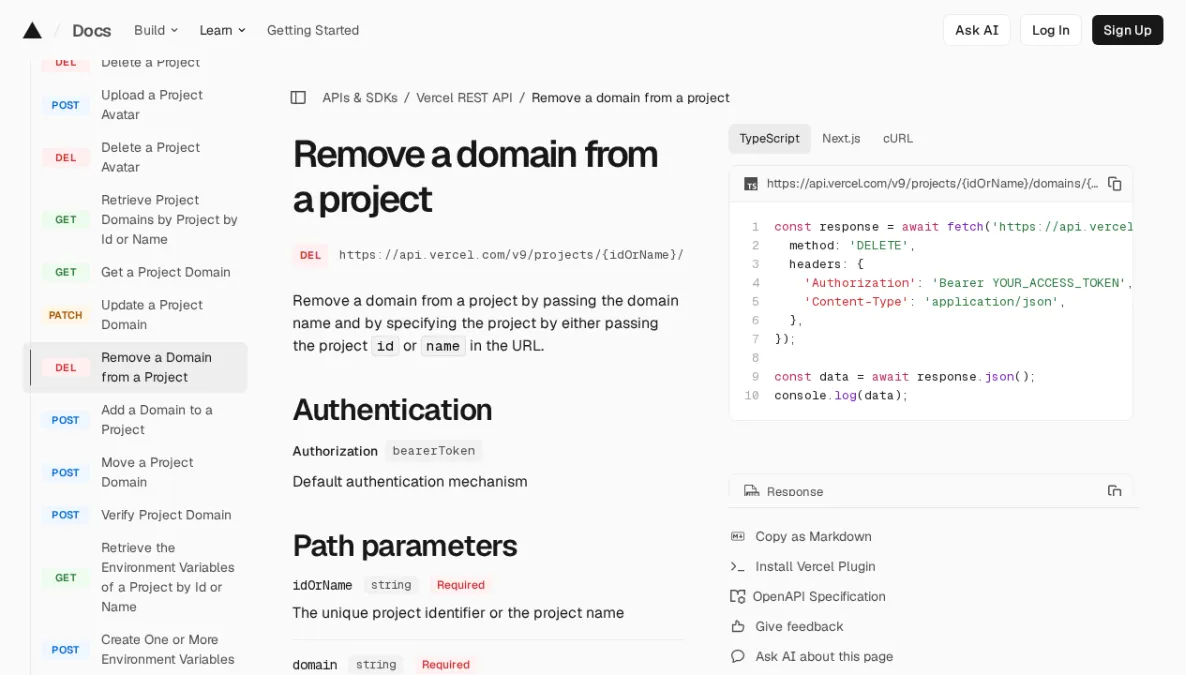Click Ask AI about this page text
The image size is (1200, 675).
824,657
